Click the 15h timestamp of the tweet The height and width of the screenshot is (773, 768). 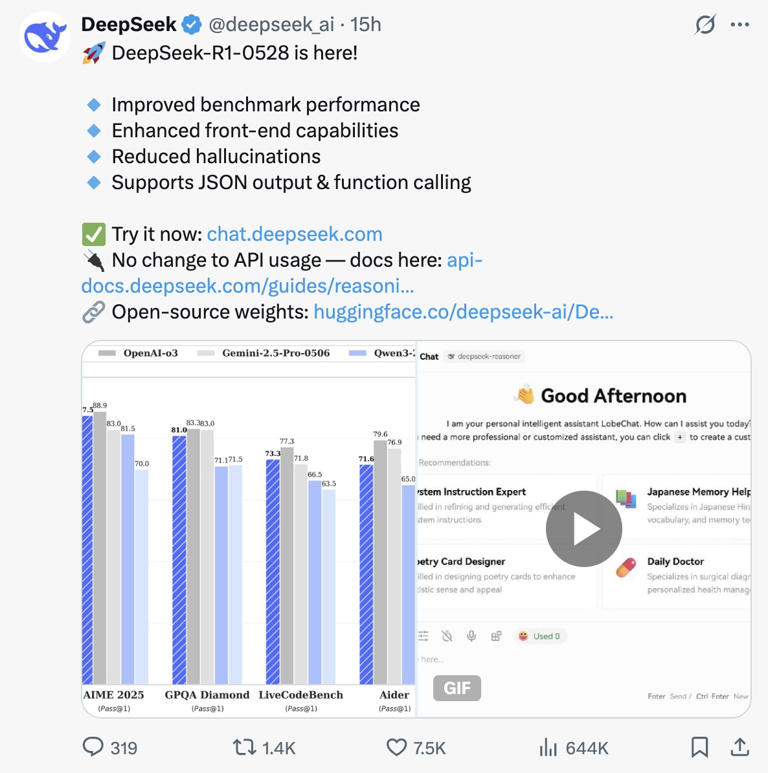click(365, 24)
